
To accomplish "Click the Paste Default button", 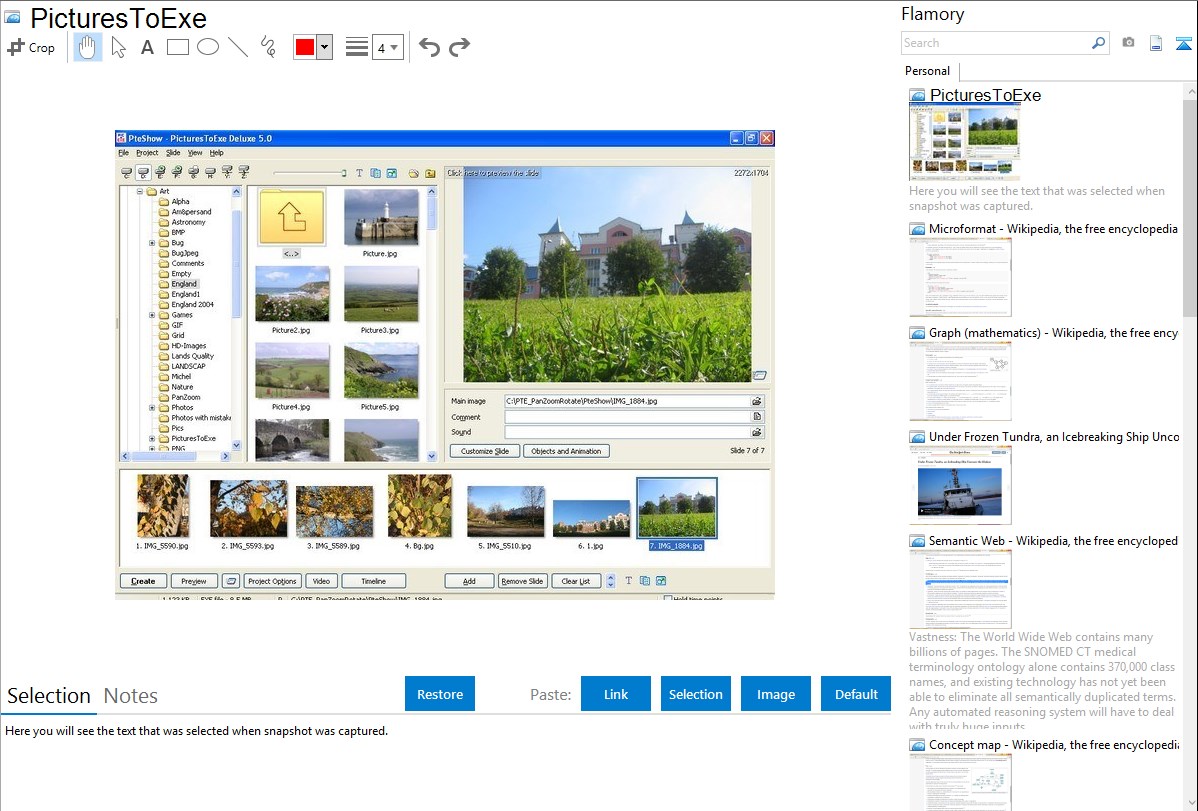I will click(x=856, y=694).
